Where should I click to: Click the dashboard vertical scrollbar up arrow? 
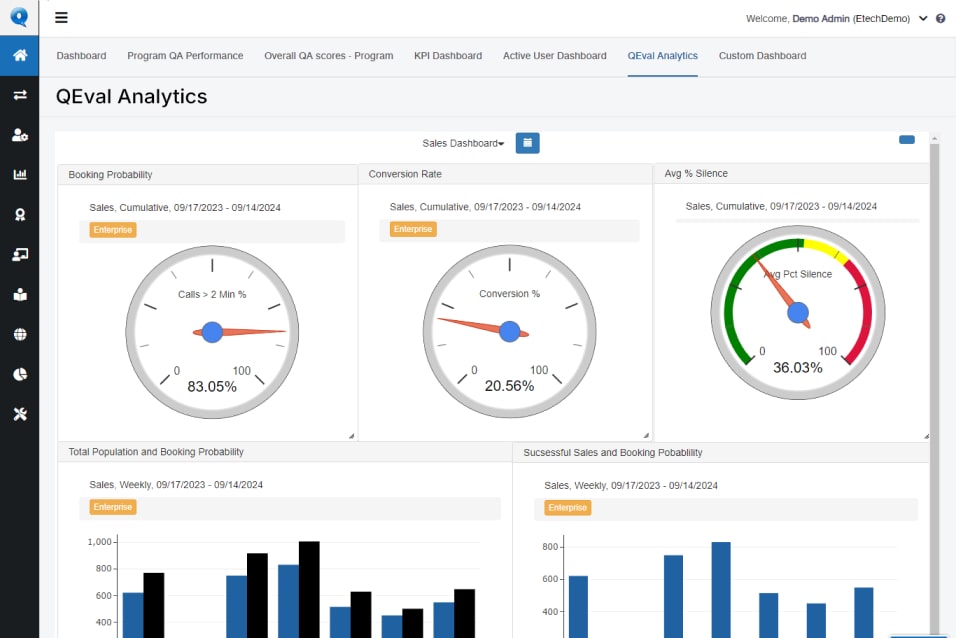tap(934, 139)
